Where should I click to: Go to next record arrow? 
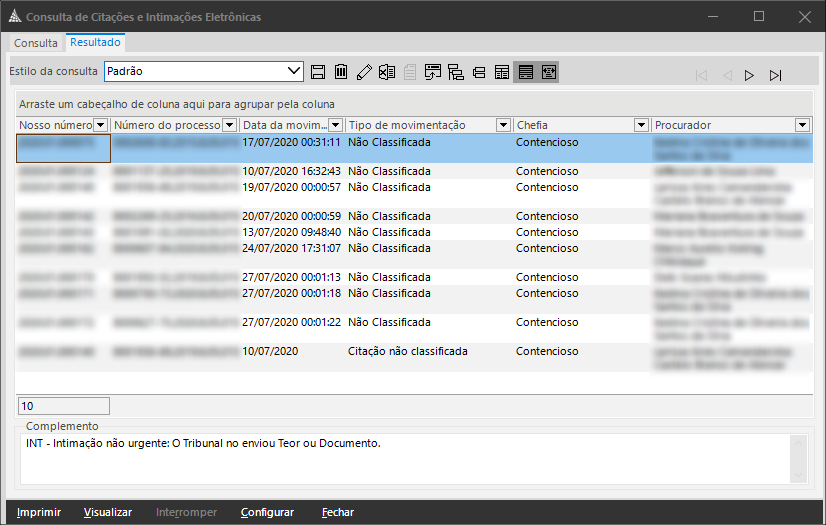[x=749, y=75]
